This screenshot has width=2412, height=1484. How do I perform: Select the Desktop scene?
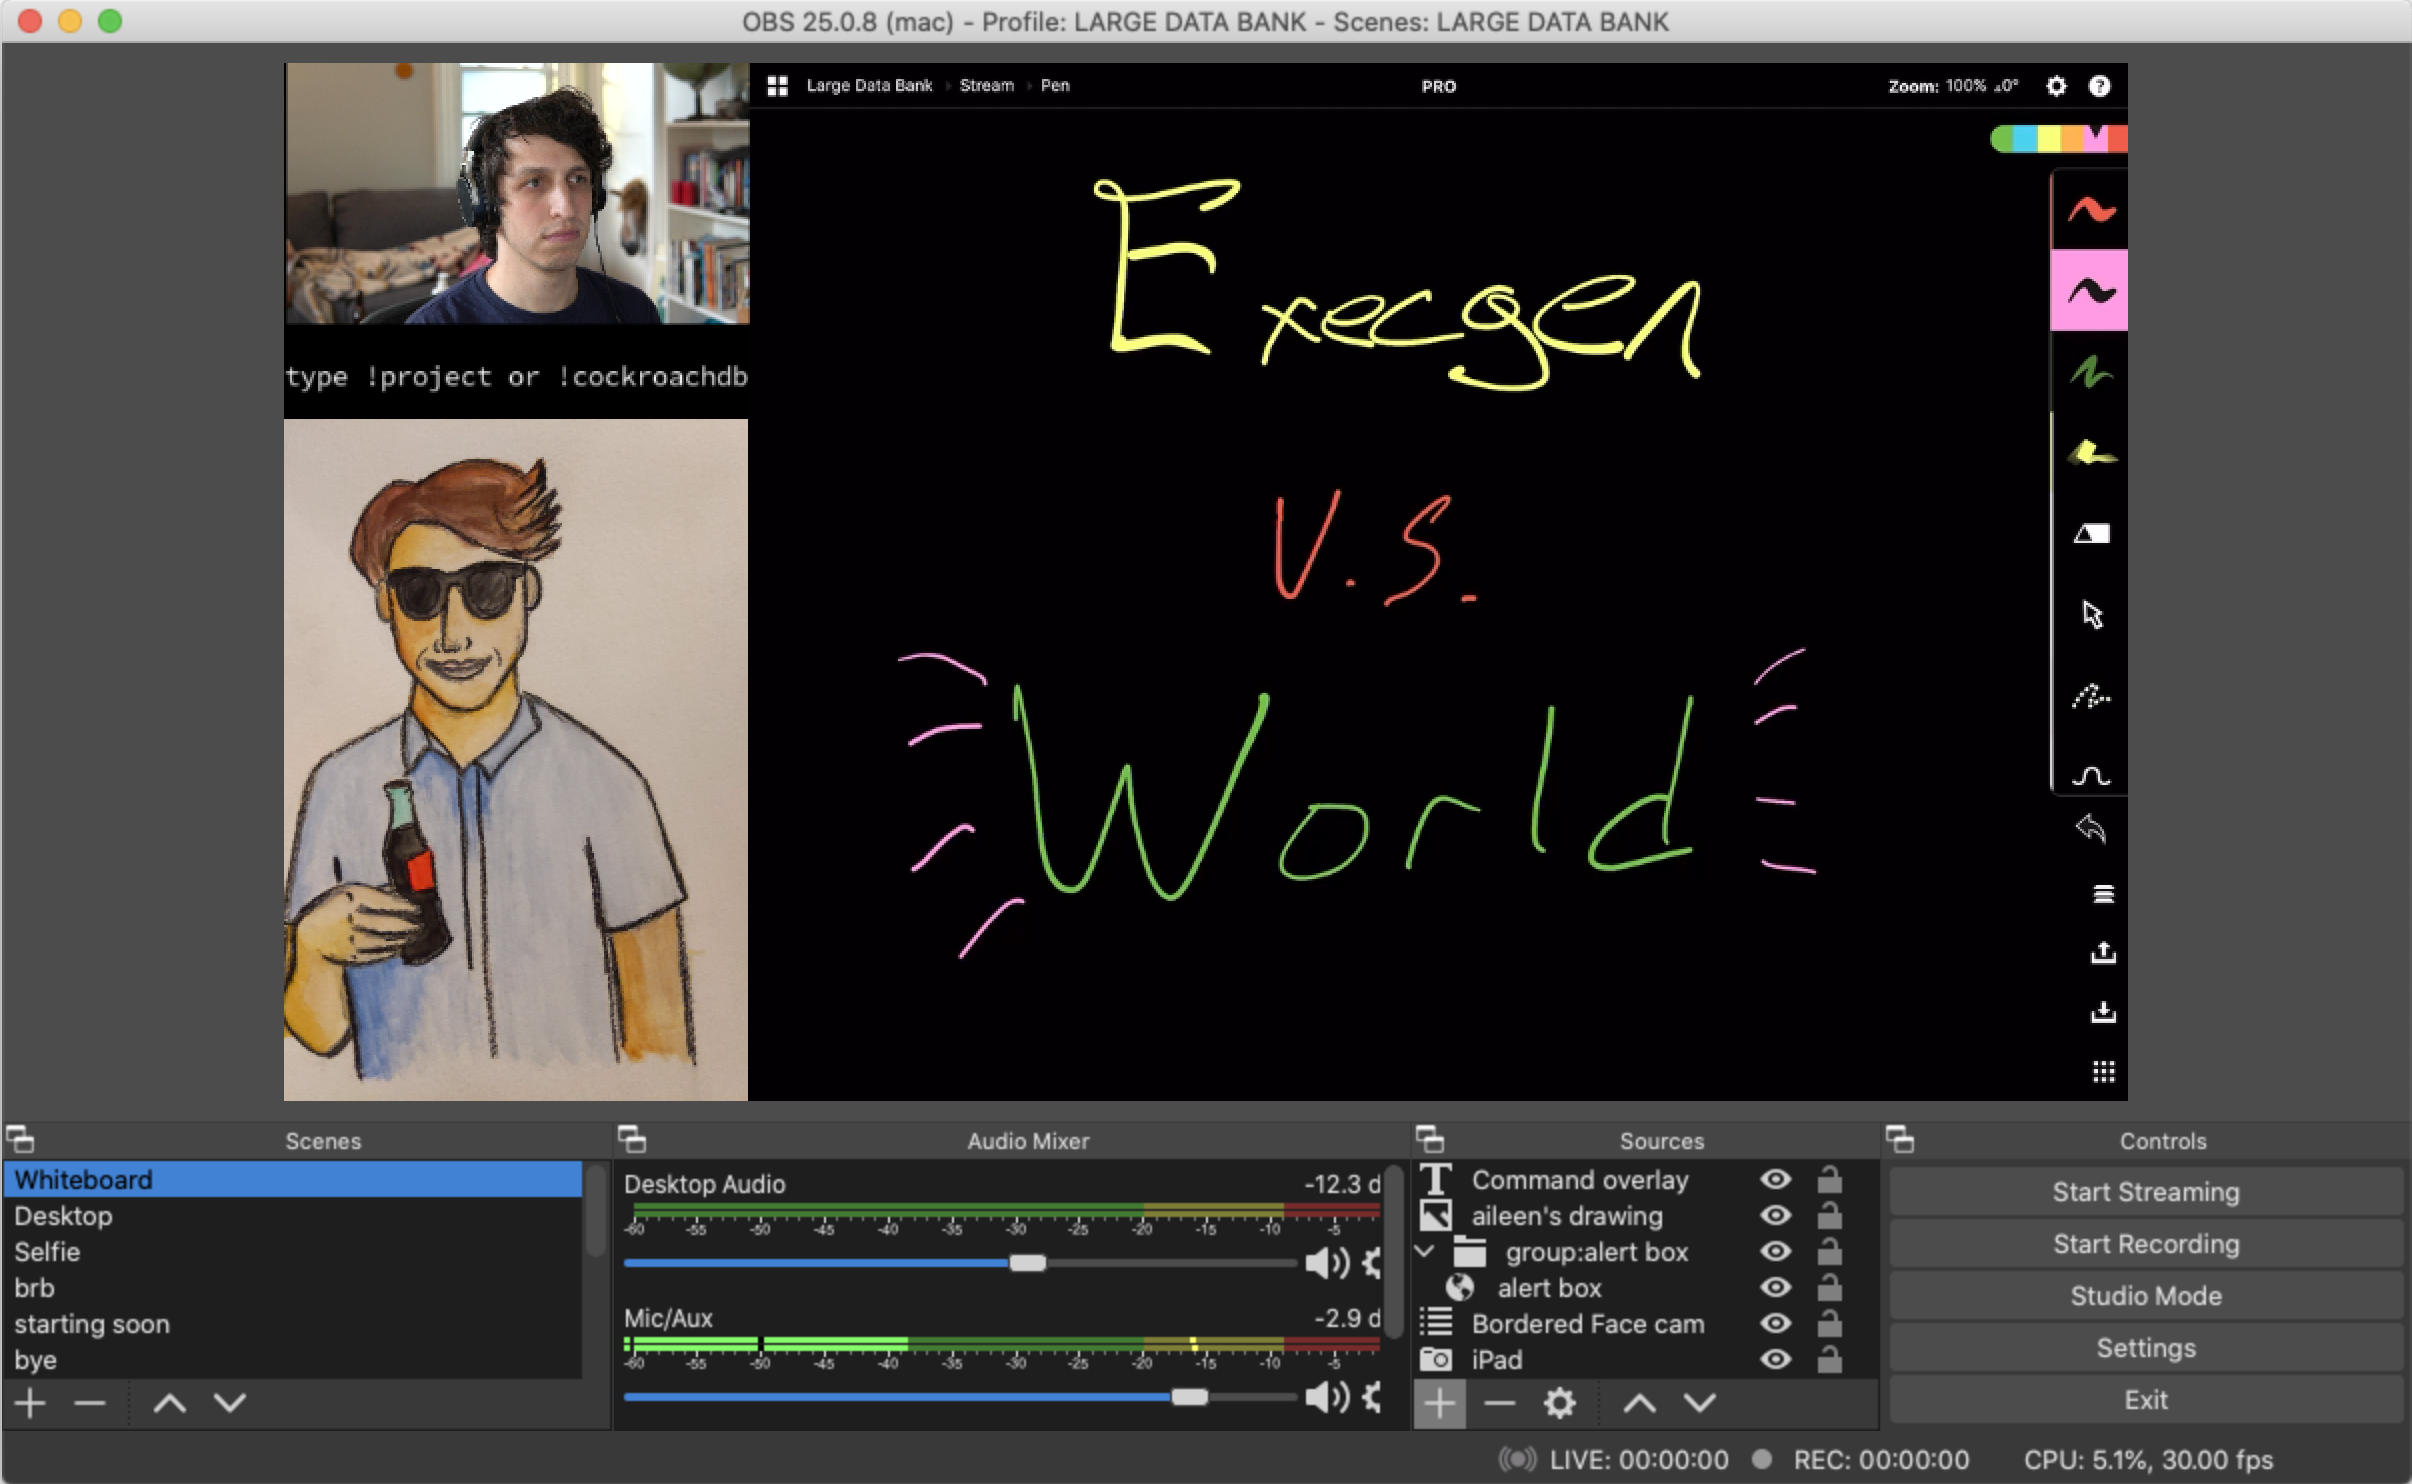tap(293, 1216)
